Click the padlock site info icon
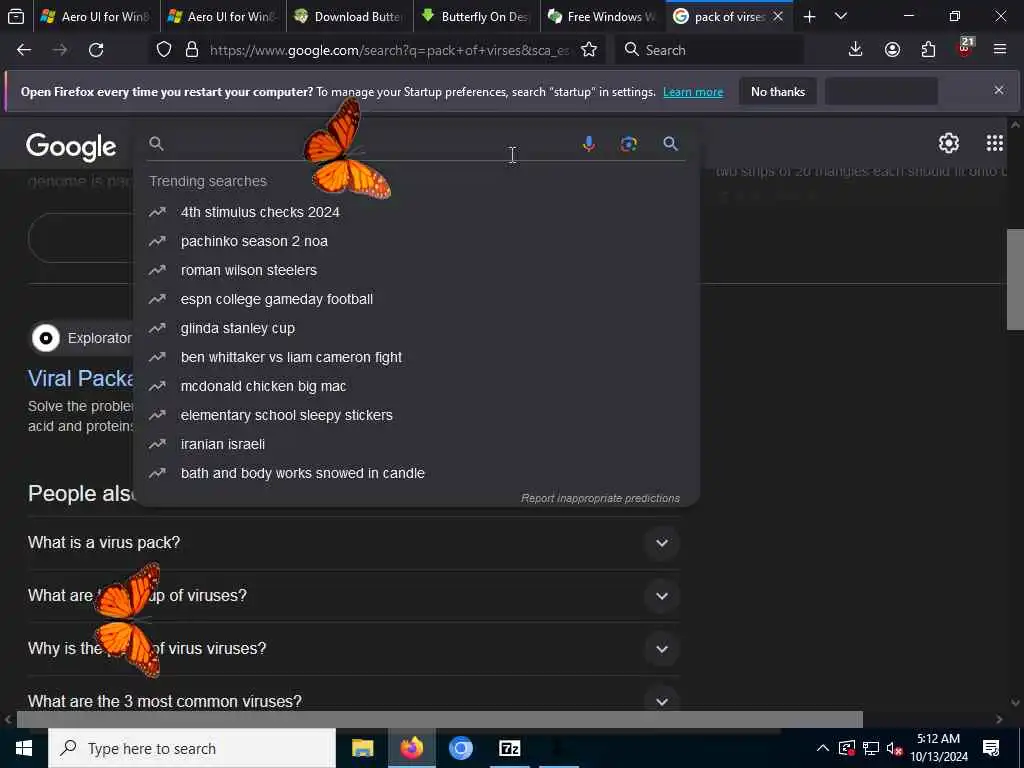Image resolution: width=1024 pixels, height=768 pixels. tap(192, 50)
